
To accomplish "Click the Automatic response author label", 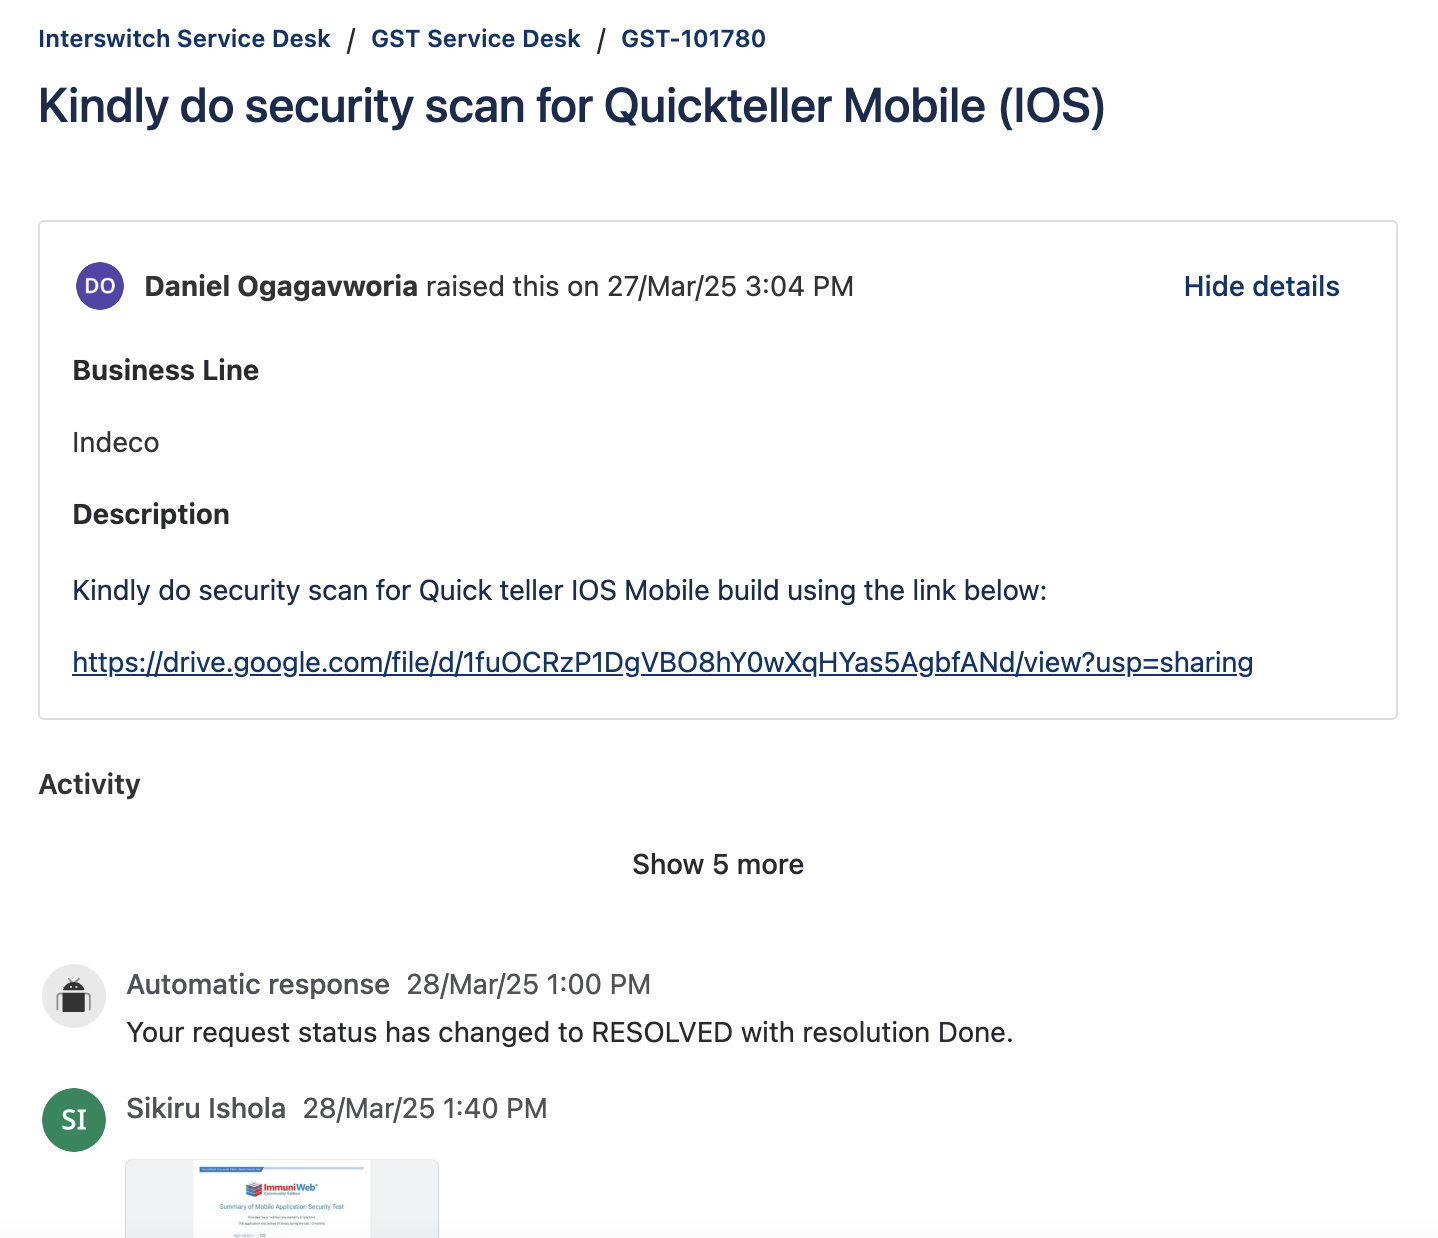I will (x=258, y=984).
